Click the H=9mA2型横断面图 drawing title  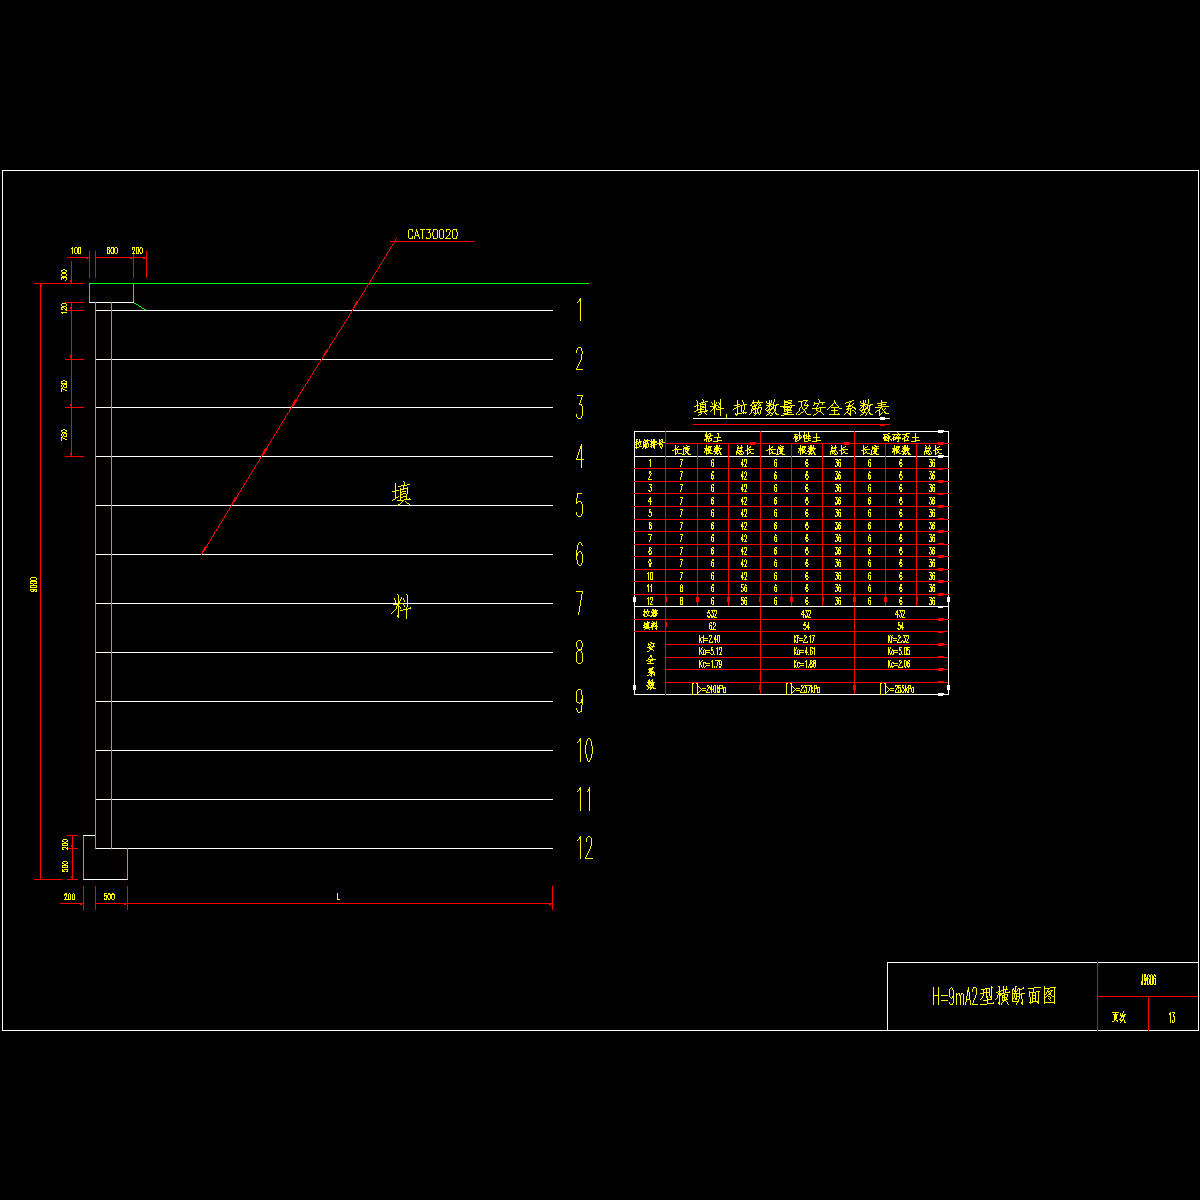coord(994,996)
